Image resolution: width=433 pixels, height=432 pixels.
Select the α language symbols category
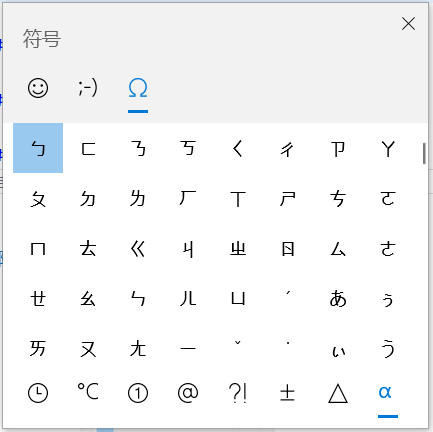385,392
